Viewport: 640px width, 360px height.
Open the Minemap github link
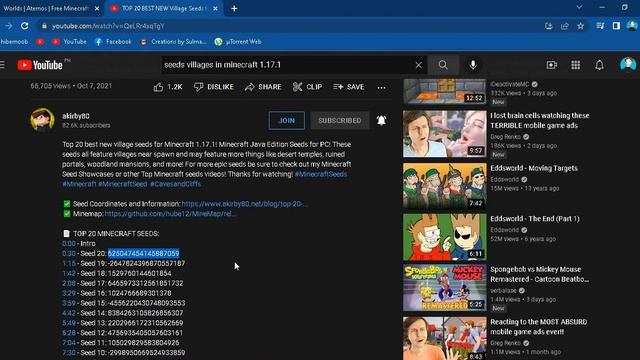[171, 213]
